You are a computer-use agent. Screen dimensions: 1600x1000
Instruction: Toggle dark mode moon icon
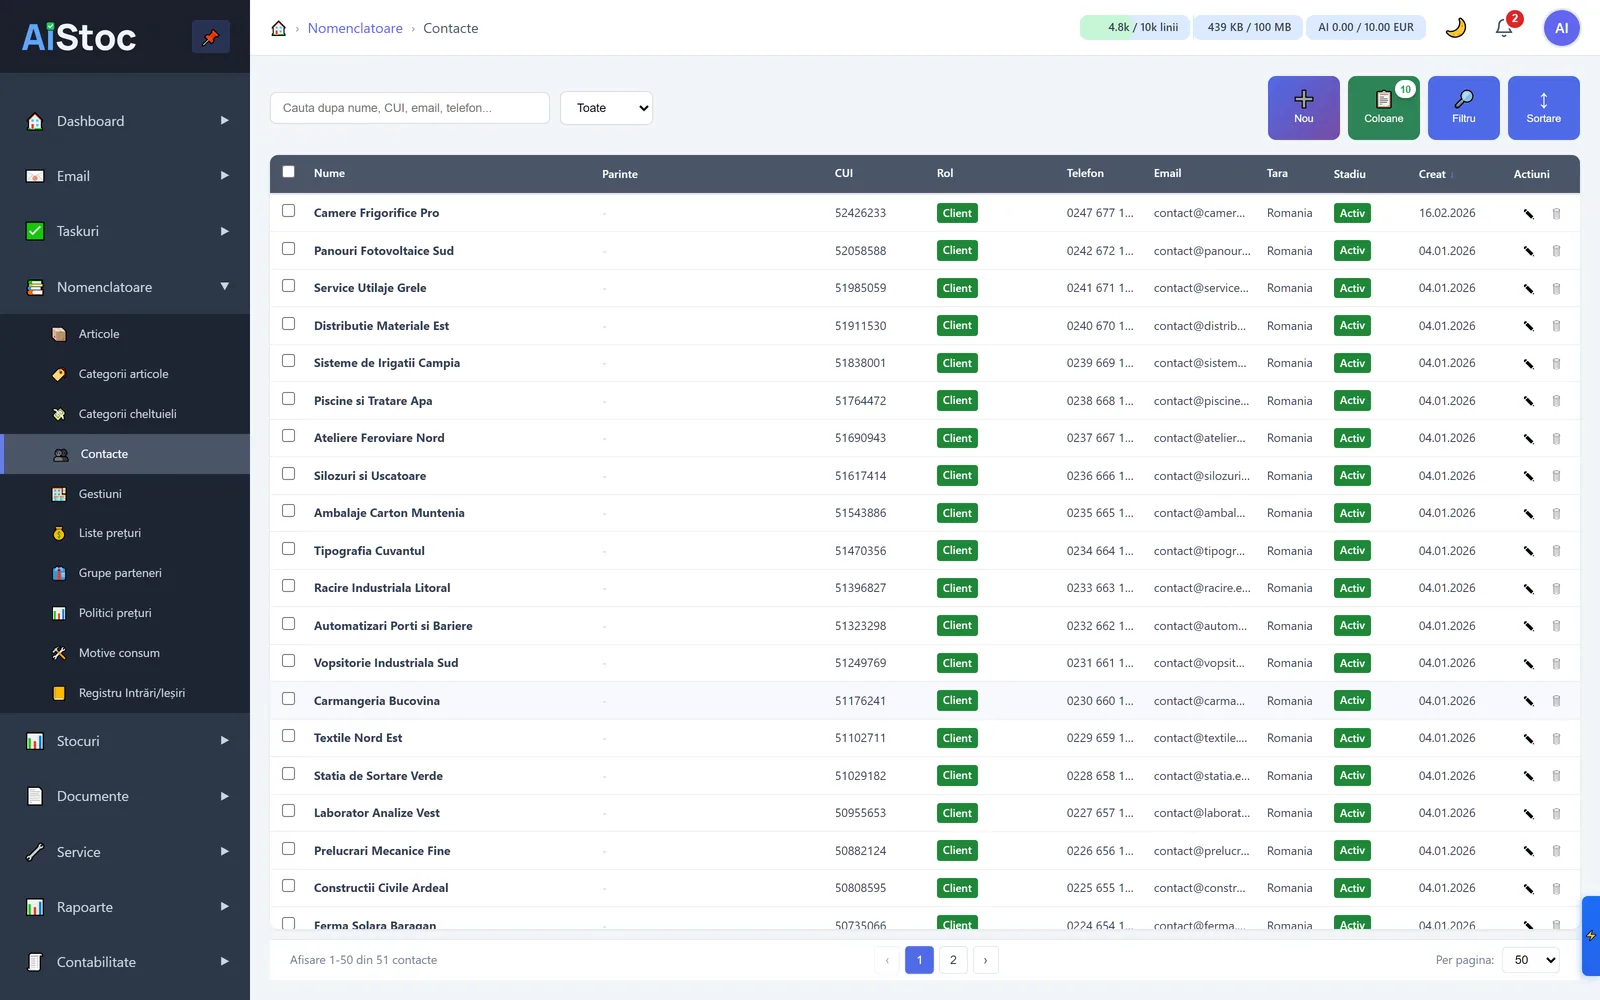click(x=1456, y=28)
